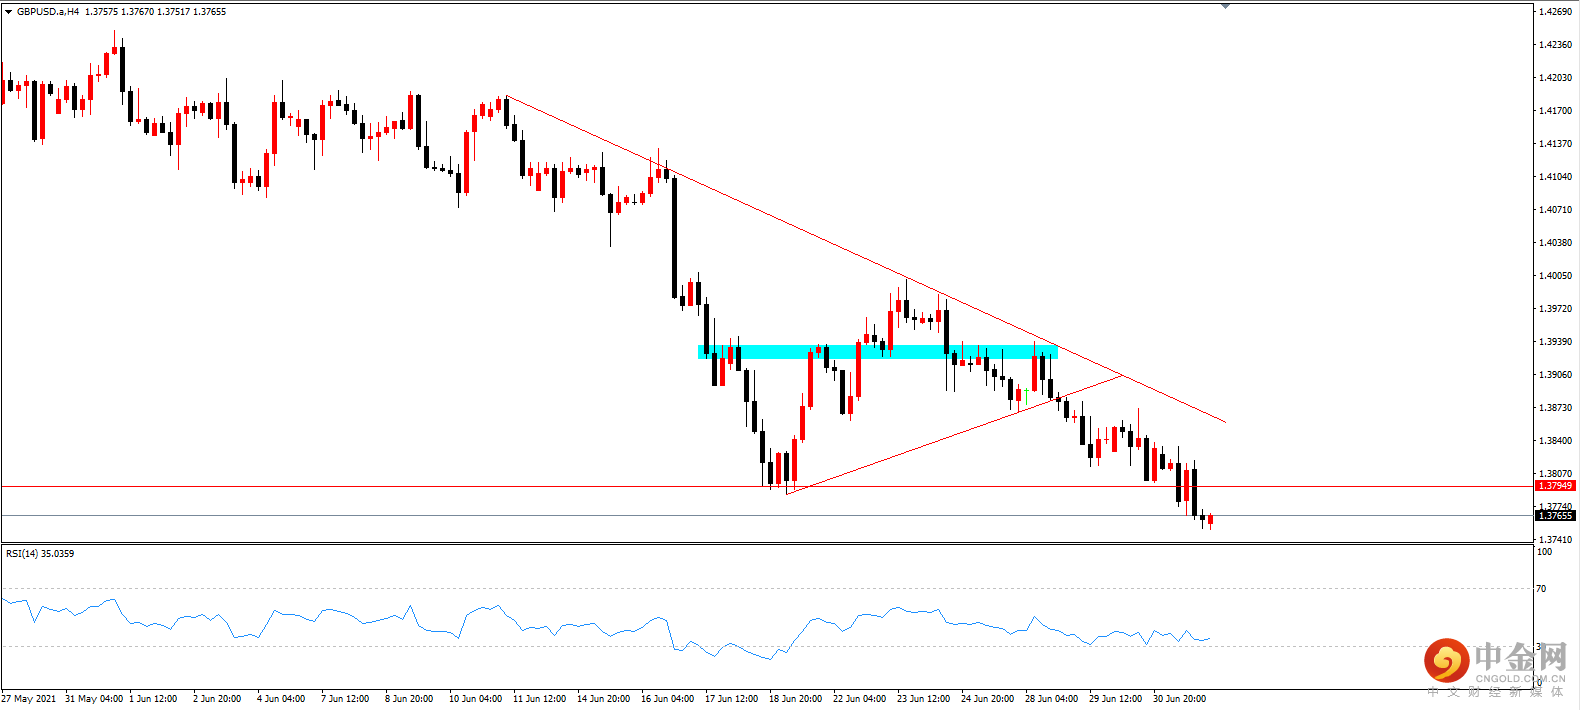Select the black 1.37655 current price label
This screenshot has height=710, width=1581.
tap(1555, 516)
